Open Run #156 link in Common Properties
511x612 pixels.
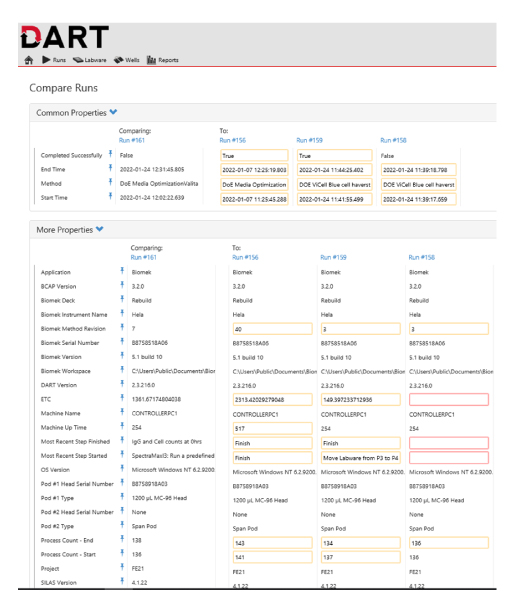coord(233,140)
